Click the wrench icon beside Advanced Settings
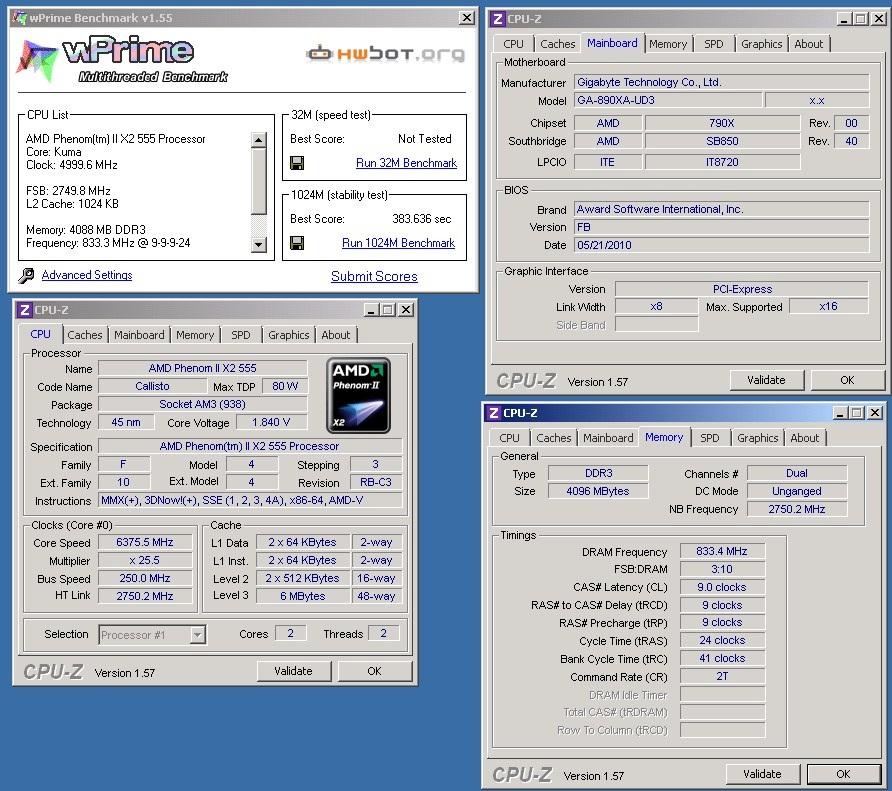This screenshot has height=791, width=892. click(x=26, y=275)
